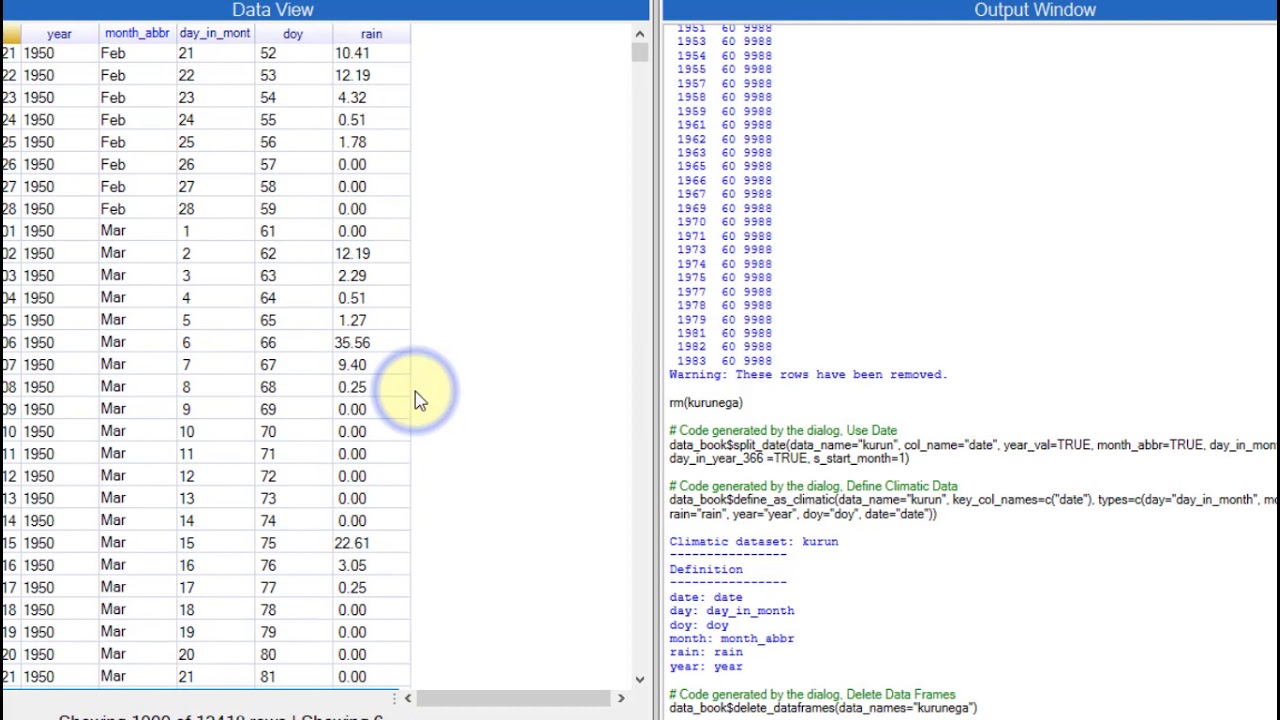
Task: Select the rain value 1.27
Action: point(352,320)
